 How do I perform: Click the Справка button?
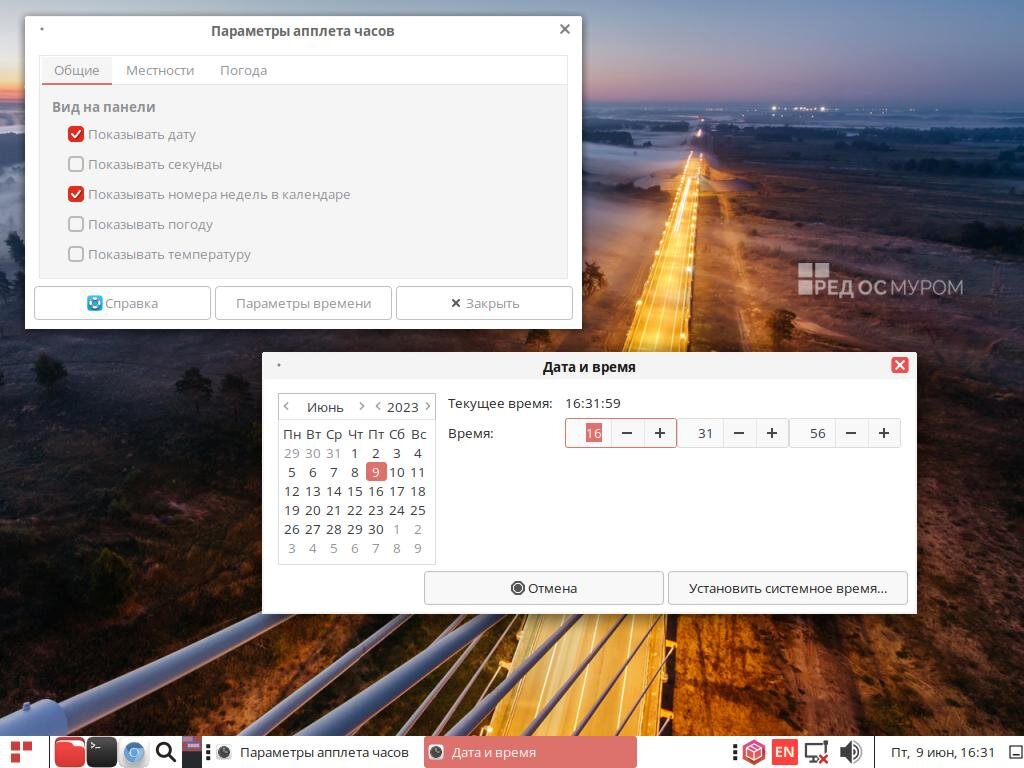point(122,303)
